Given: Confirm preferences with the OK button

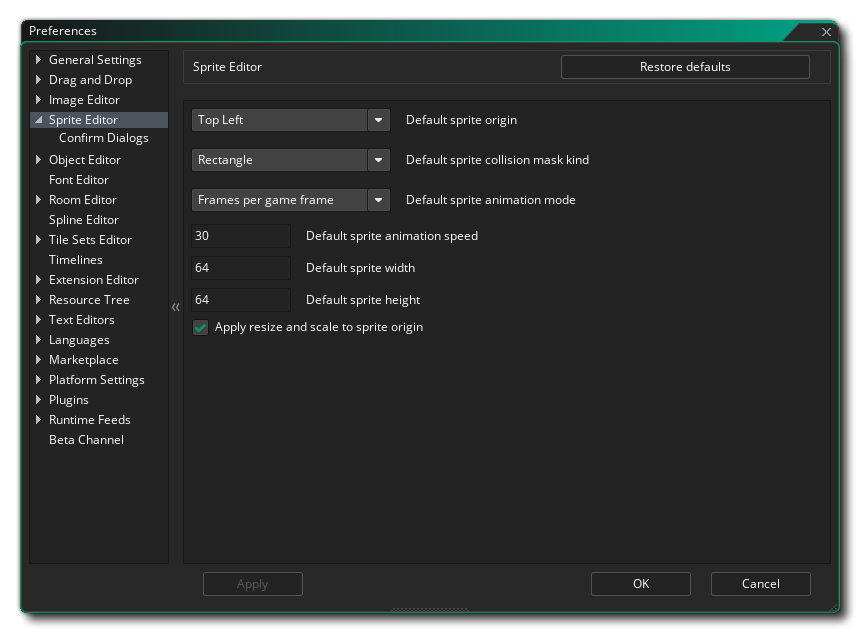Looking at the screenshot, I should point(640,584).
